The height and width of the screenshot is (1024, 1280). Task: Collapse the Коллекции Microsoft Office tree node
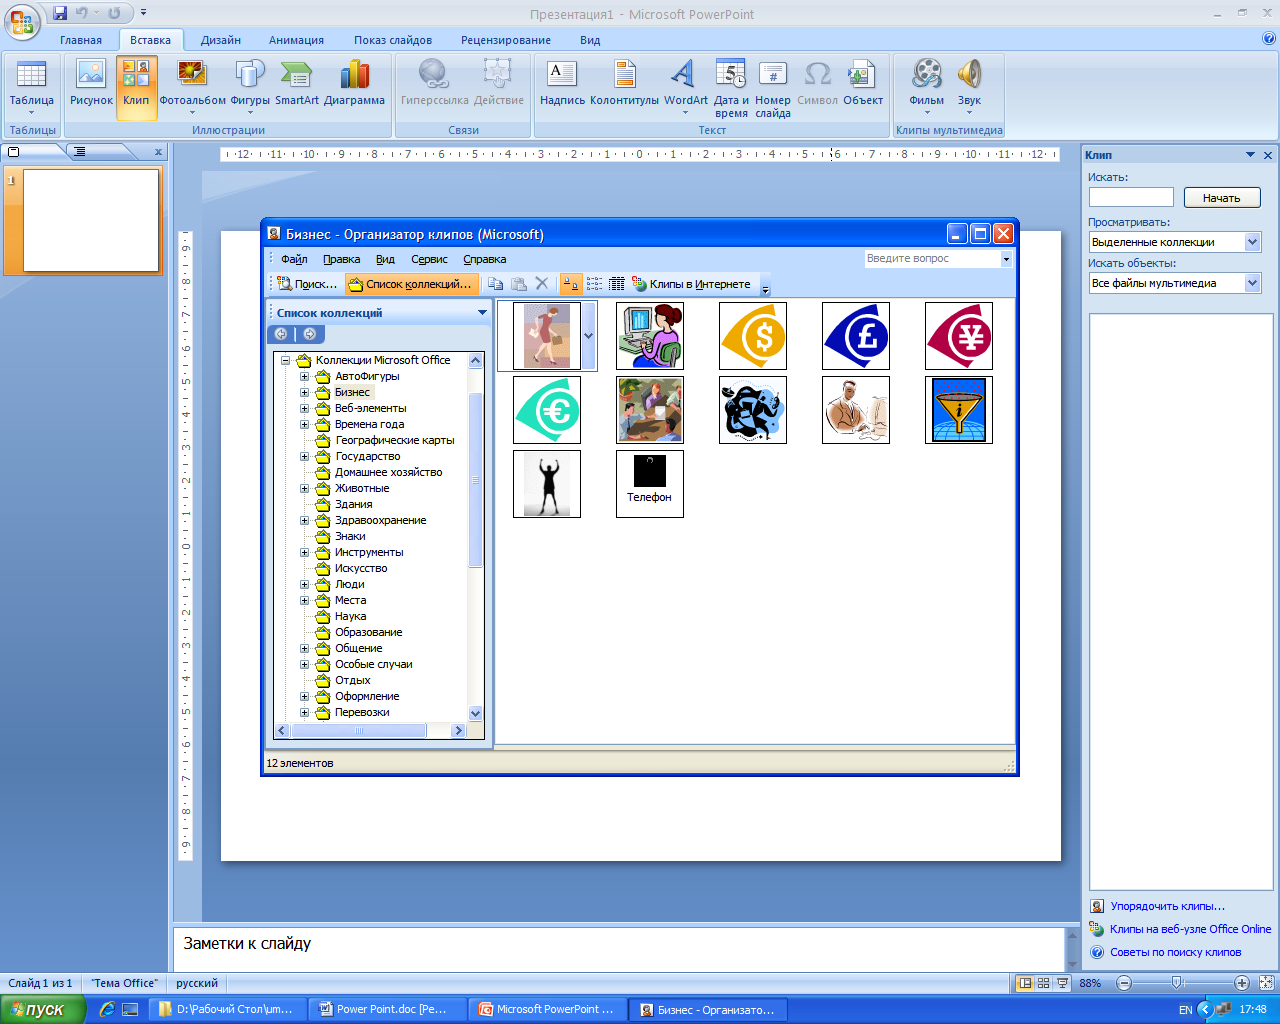285,360
